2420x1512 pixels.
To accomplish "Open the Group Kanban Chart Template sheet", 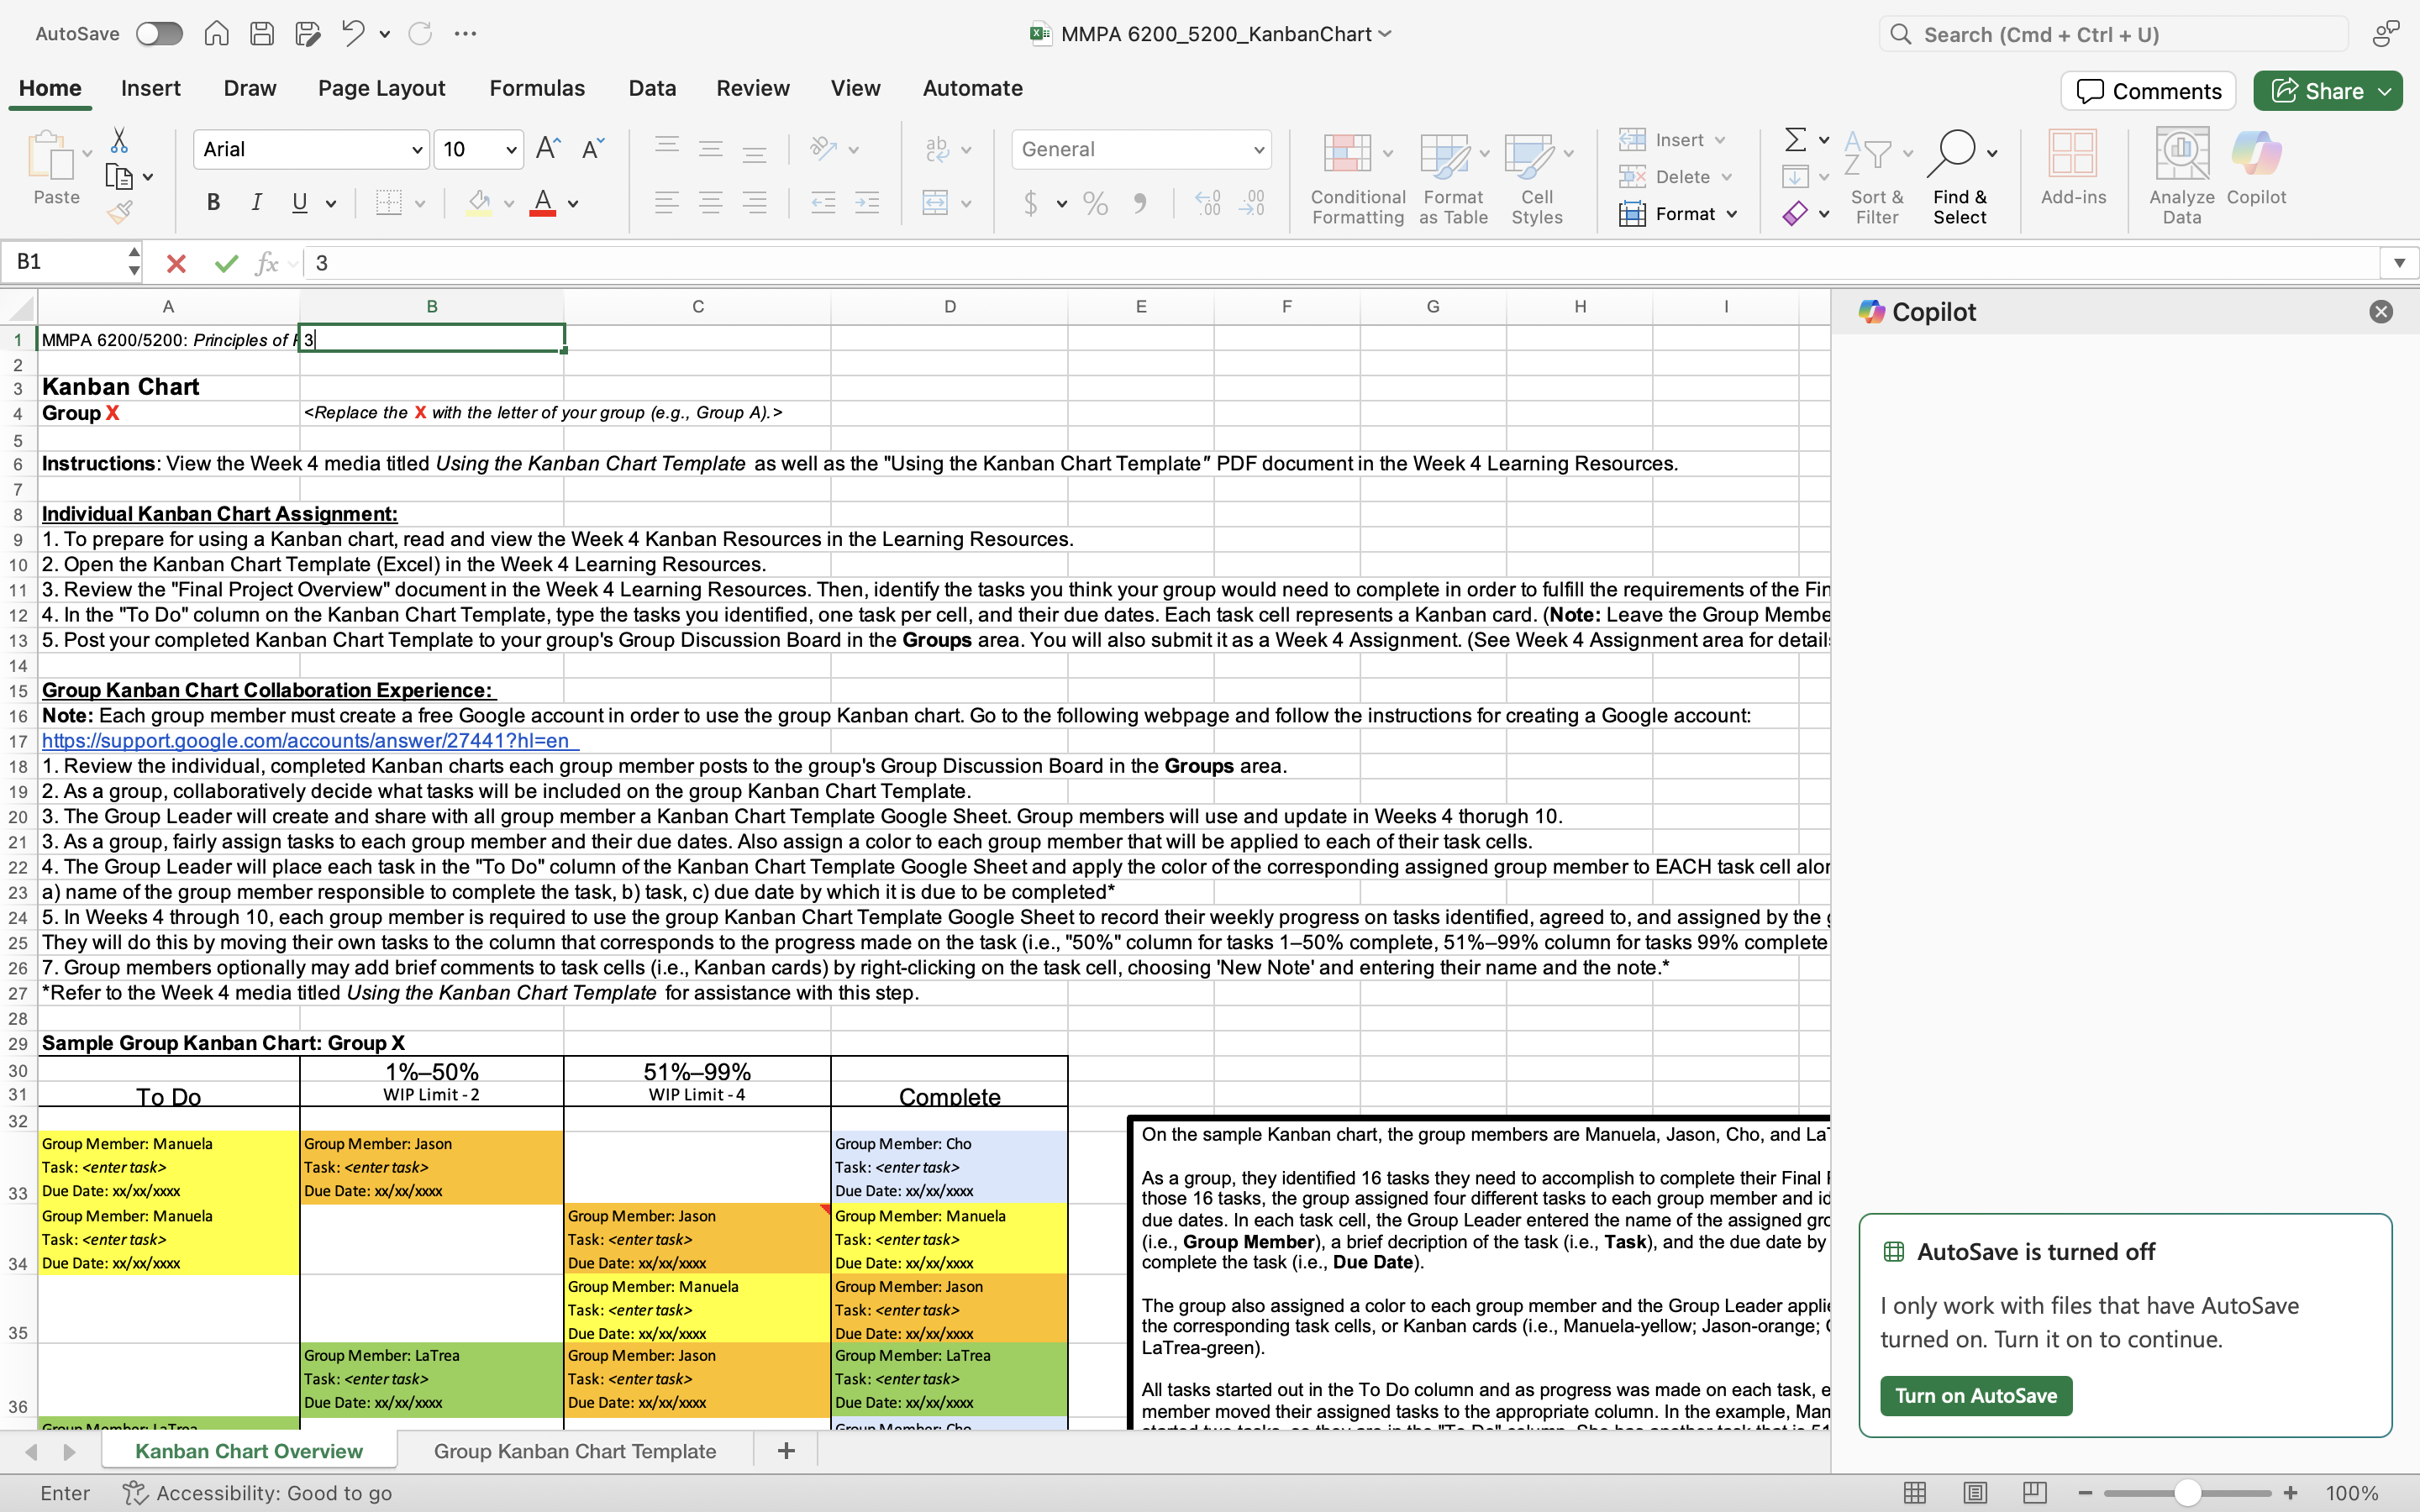I will (x=573, y=1450).
